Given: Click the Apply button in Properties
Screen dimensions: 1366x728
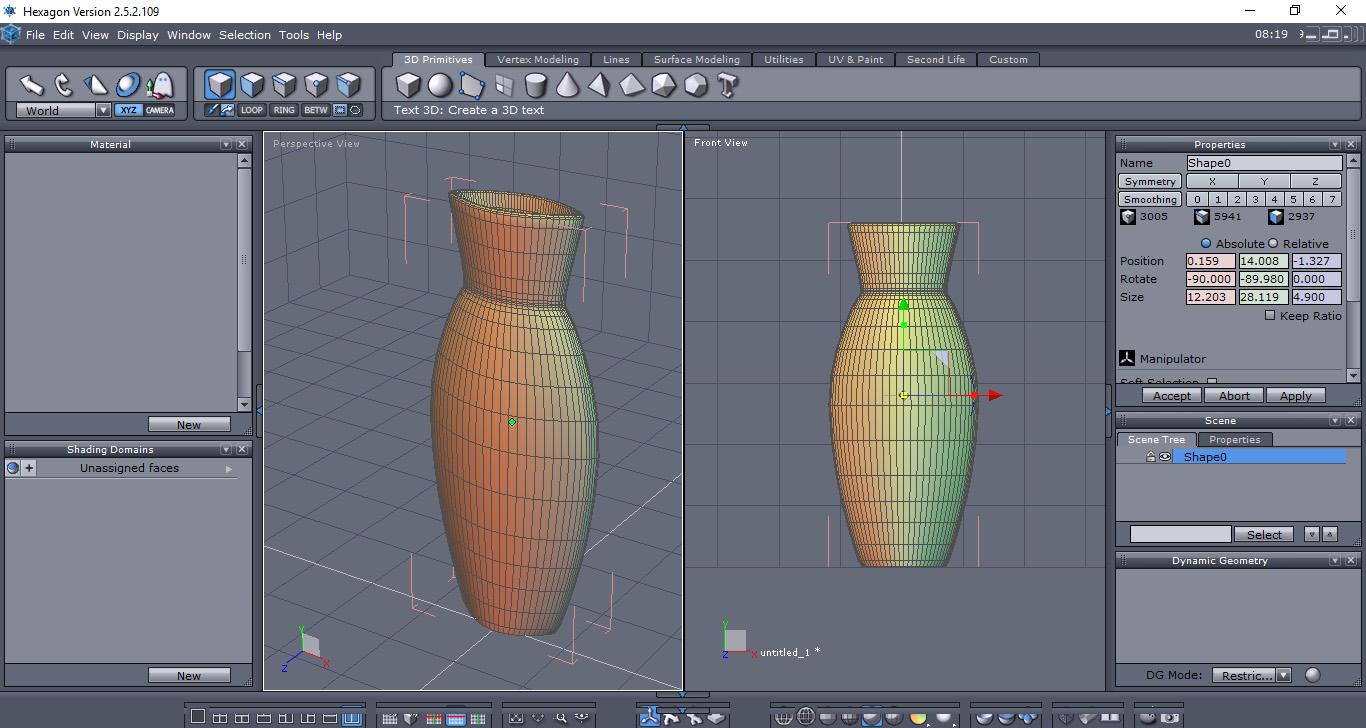Looking at the screenshot, I should click(1295, 396).
